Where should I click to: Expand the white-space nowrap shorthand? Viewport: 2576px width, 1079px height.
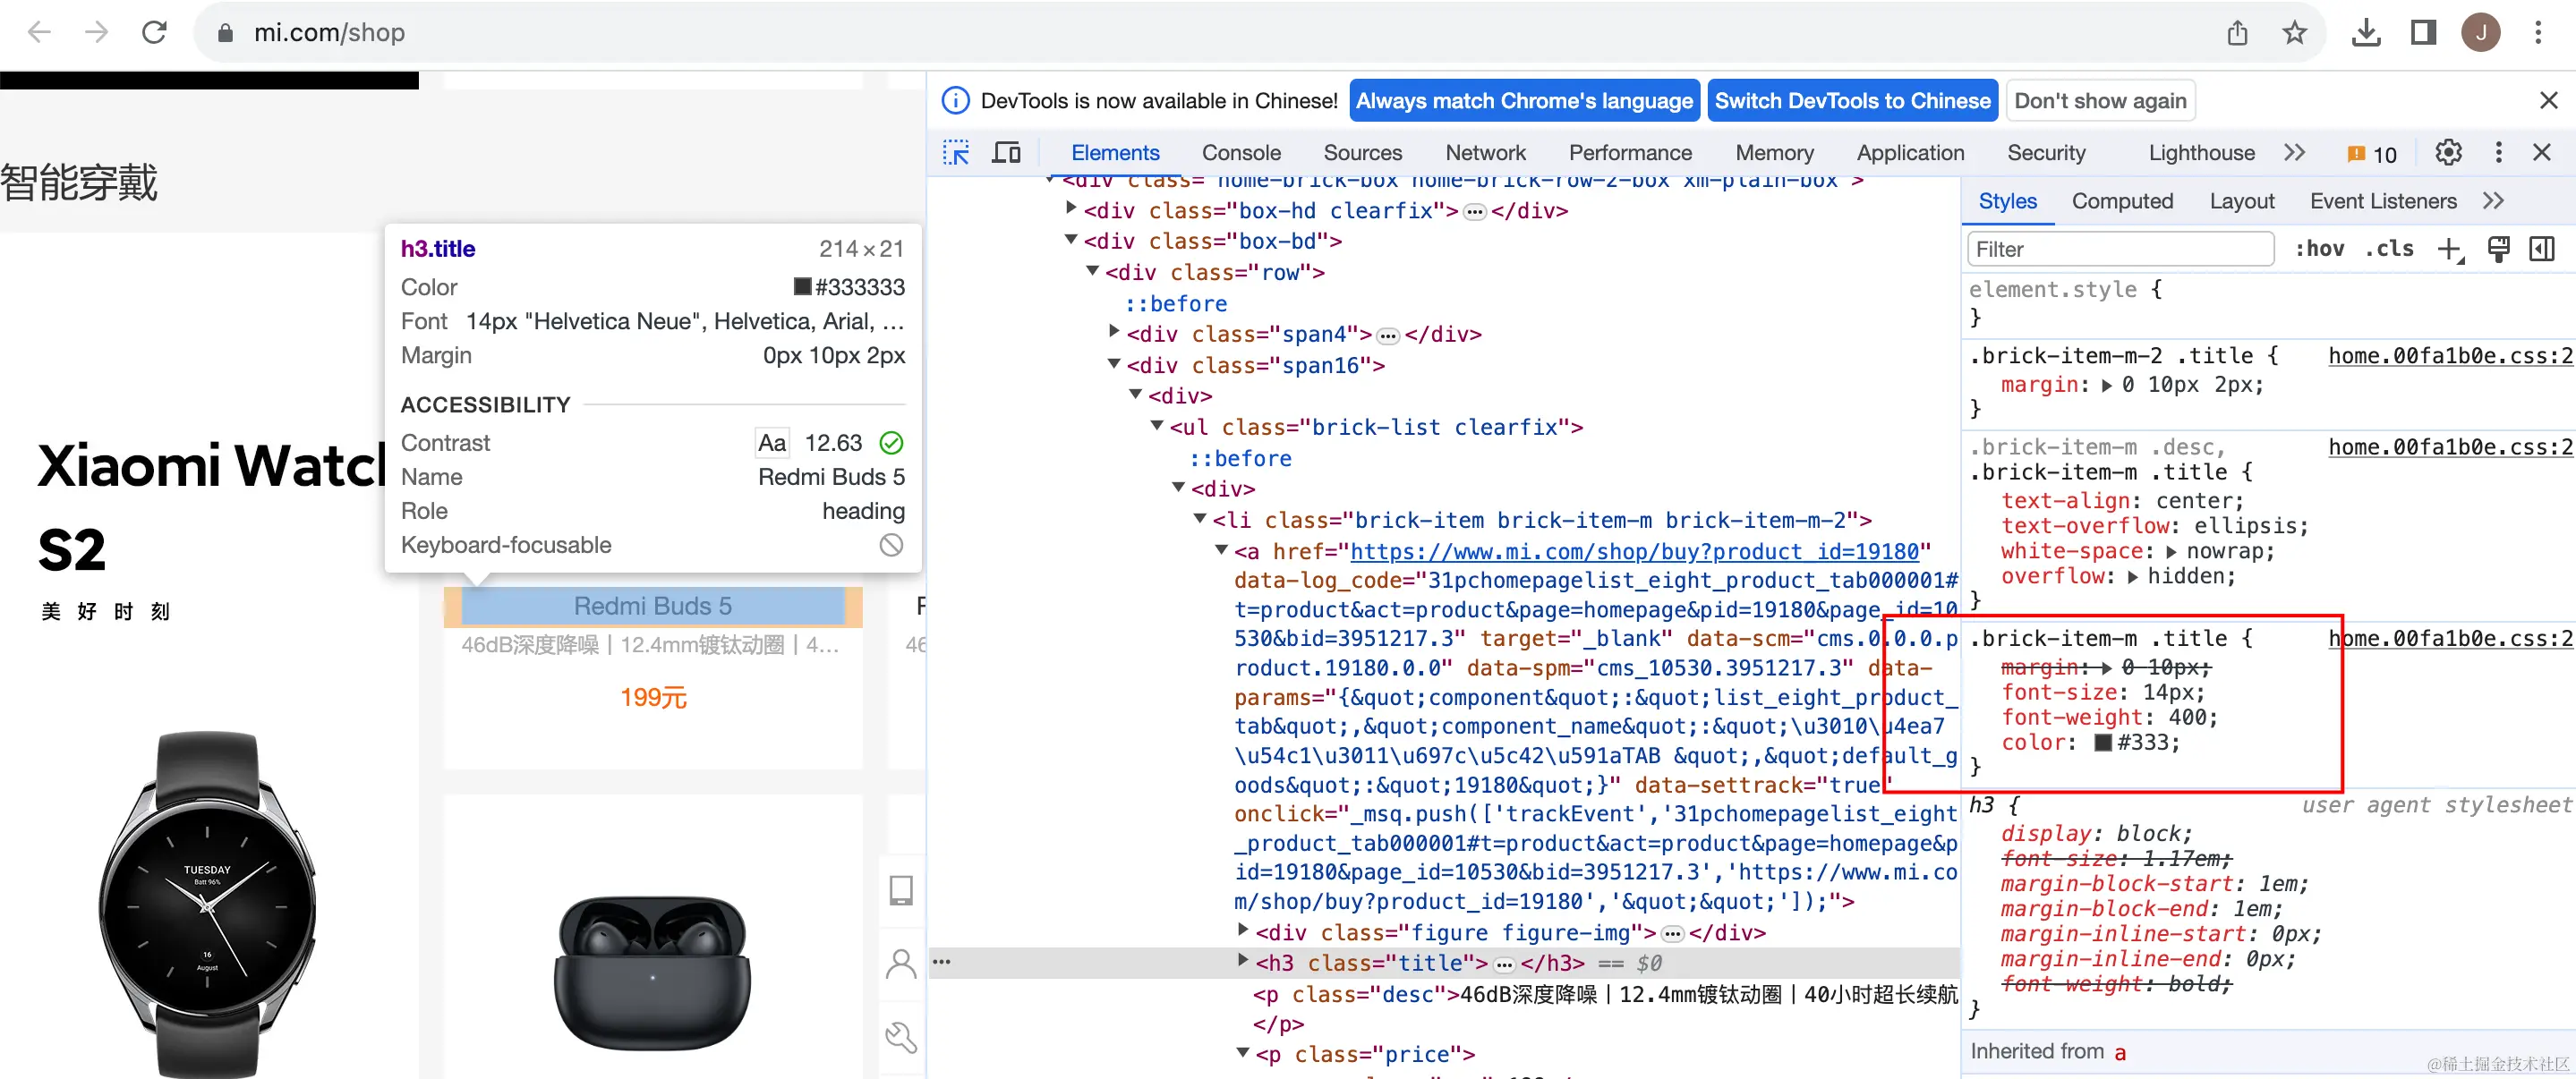[2171, 552]
